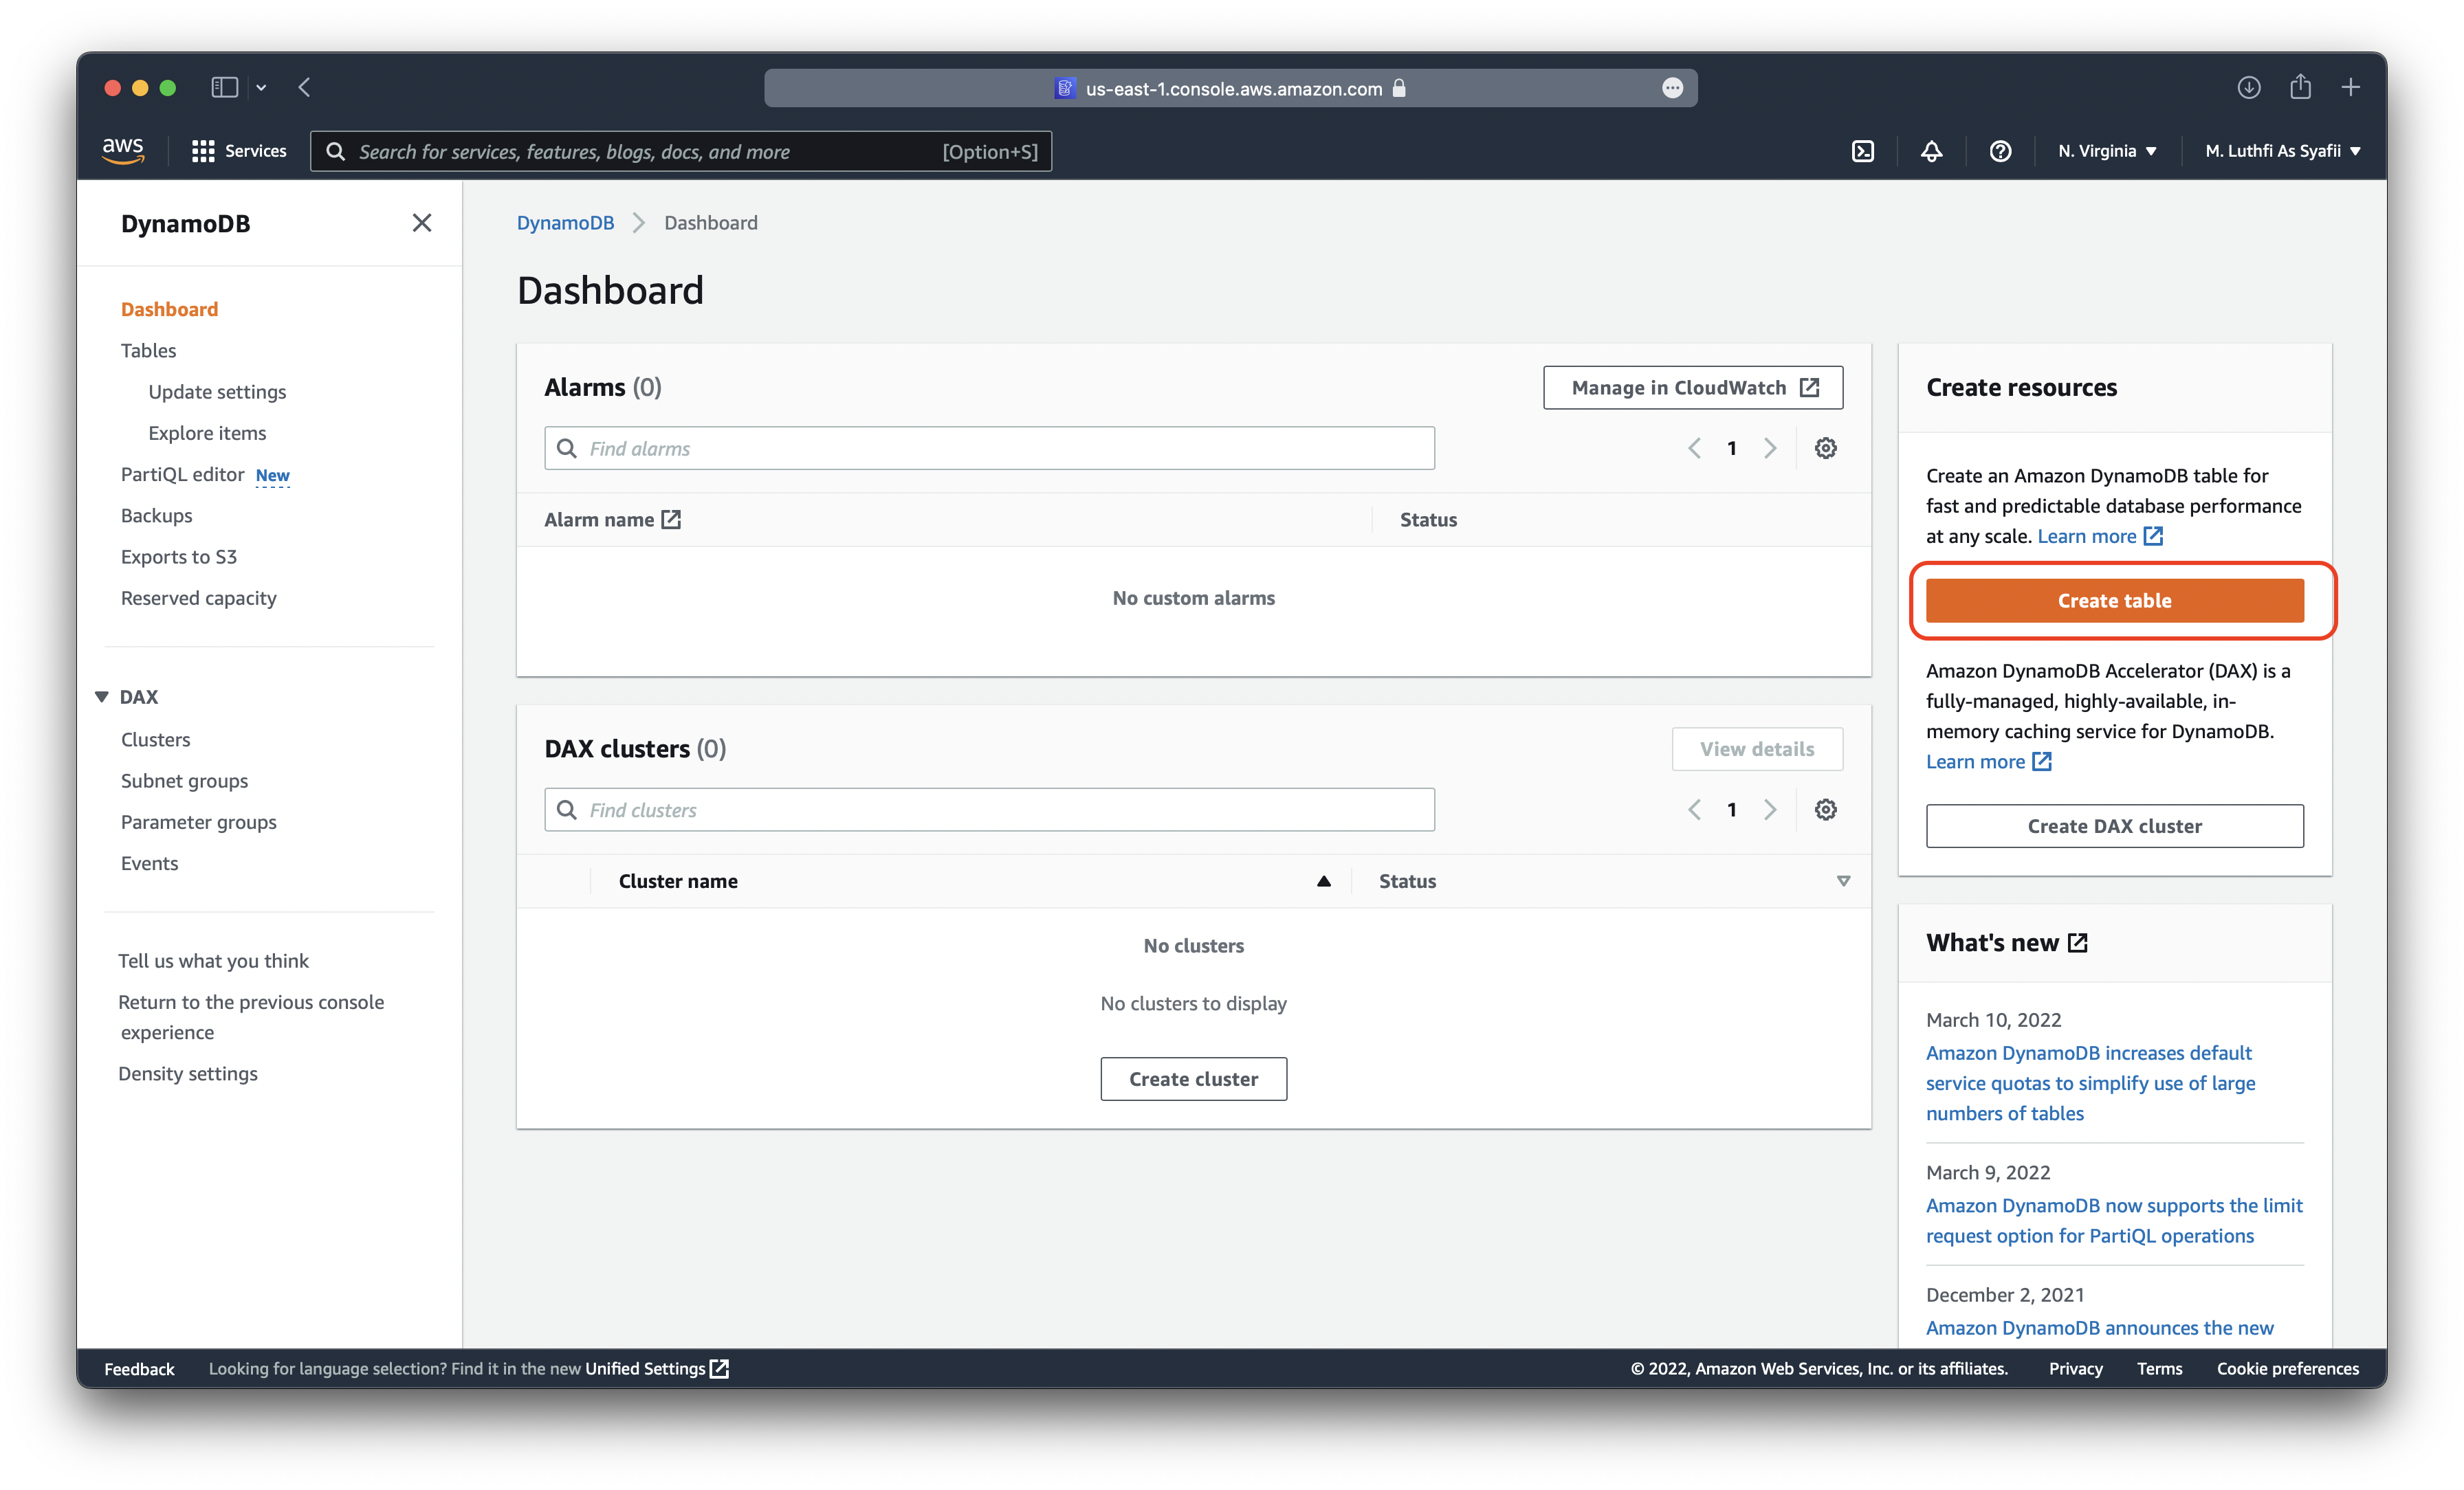
Task: Close the DynamoDB side navigation panel
Action: tap(422, 222)
